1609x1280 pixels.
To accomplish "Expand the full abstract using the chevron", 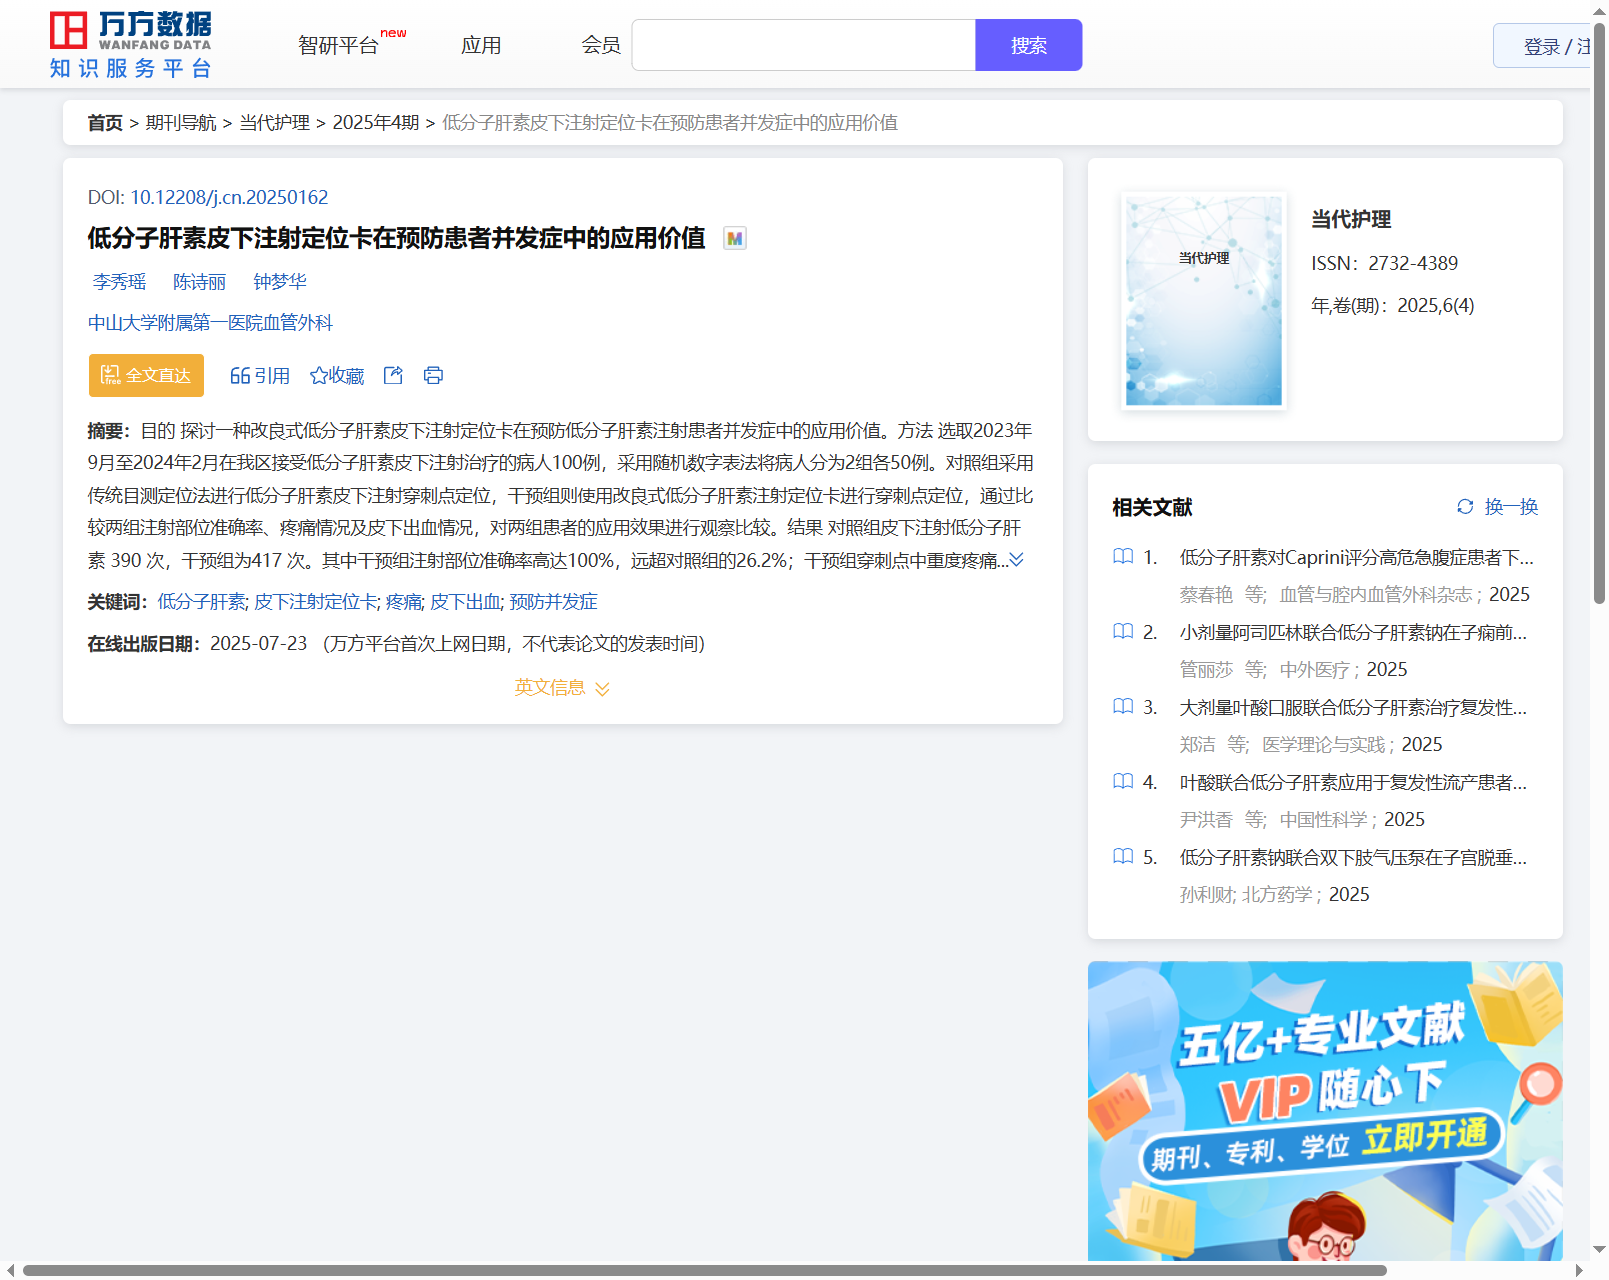I will point(1017,560).
